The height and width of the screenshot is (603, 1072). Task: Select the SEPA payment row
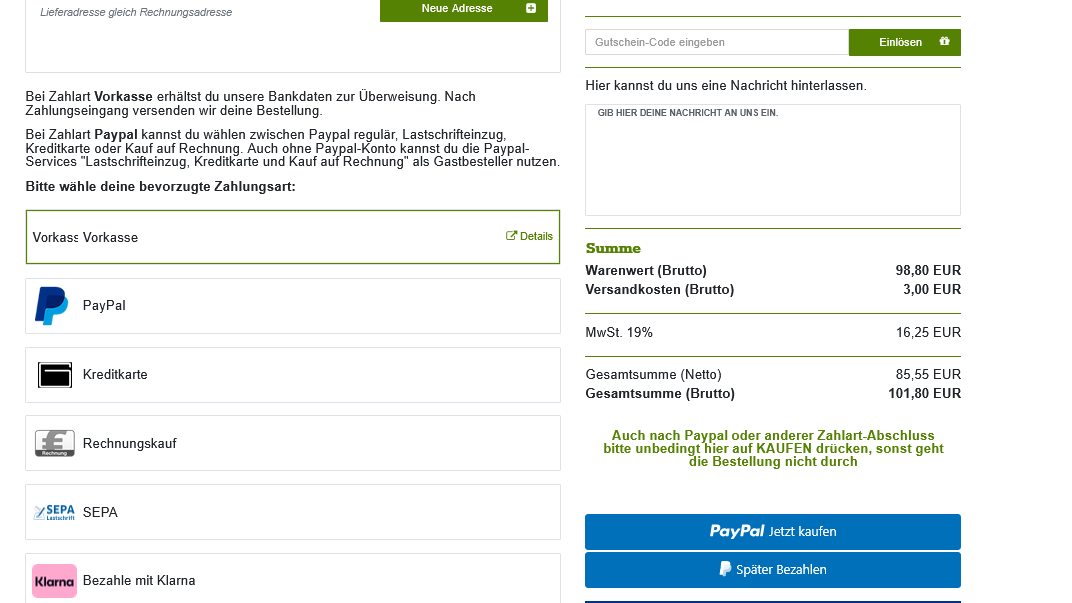coord(293,512)
